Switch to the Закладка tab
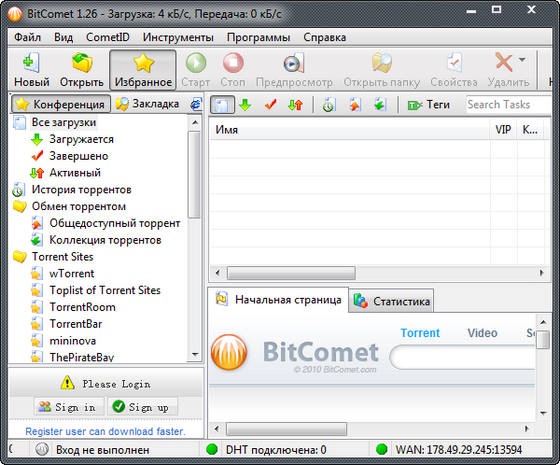The height and width of the screenshot is (465, 560). click(147, 104)
